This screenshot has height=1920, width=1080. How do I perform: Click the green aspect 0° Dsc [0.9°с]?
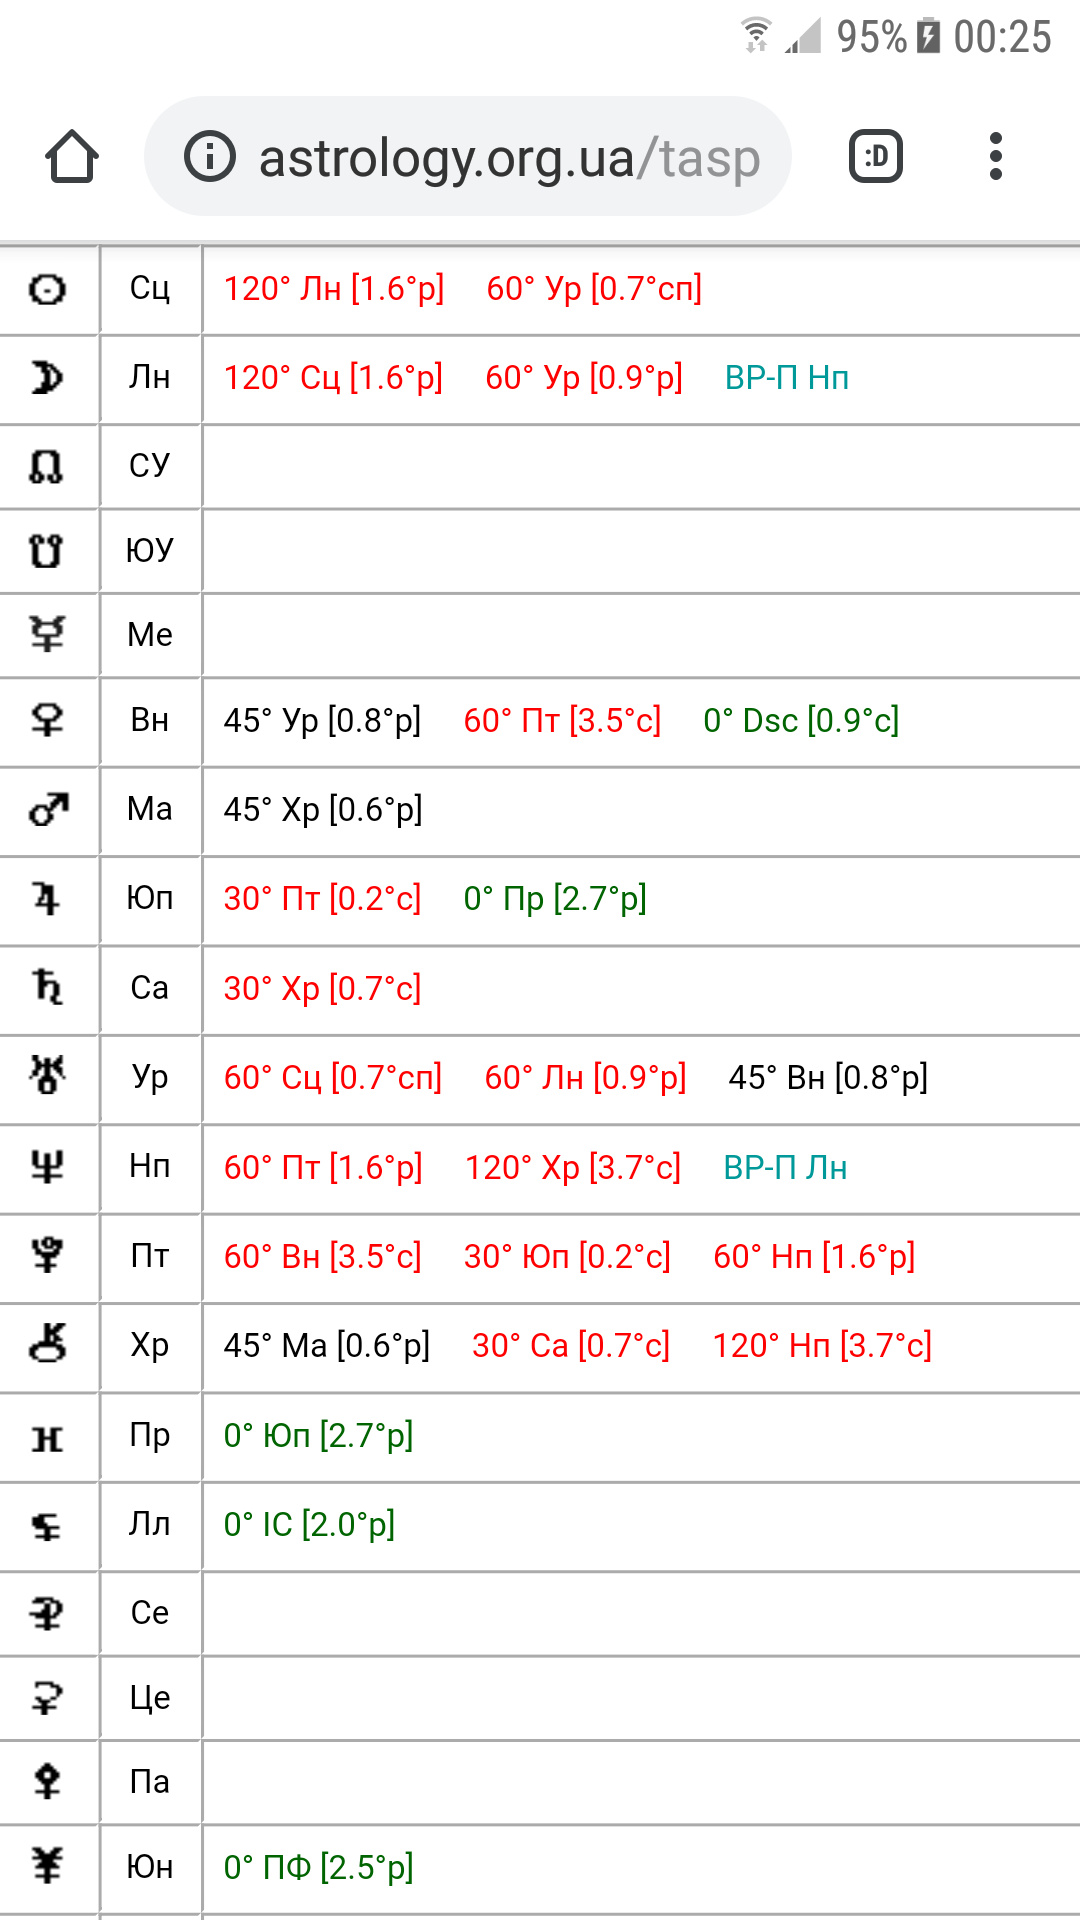(x=801, y=720)
